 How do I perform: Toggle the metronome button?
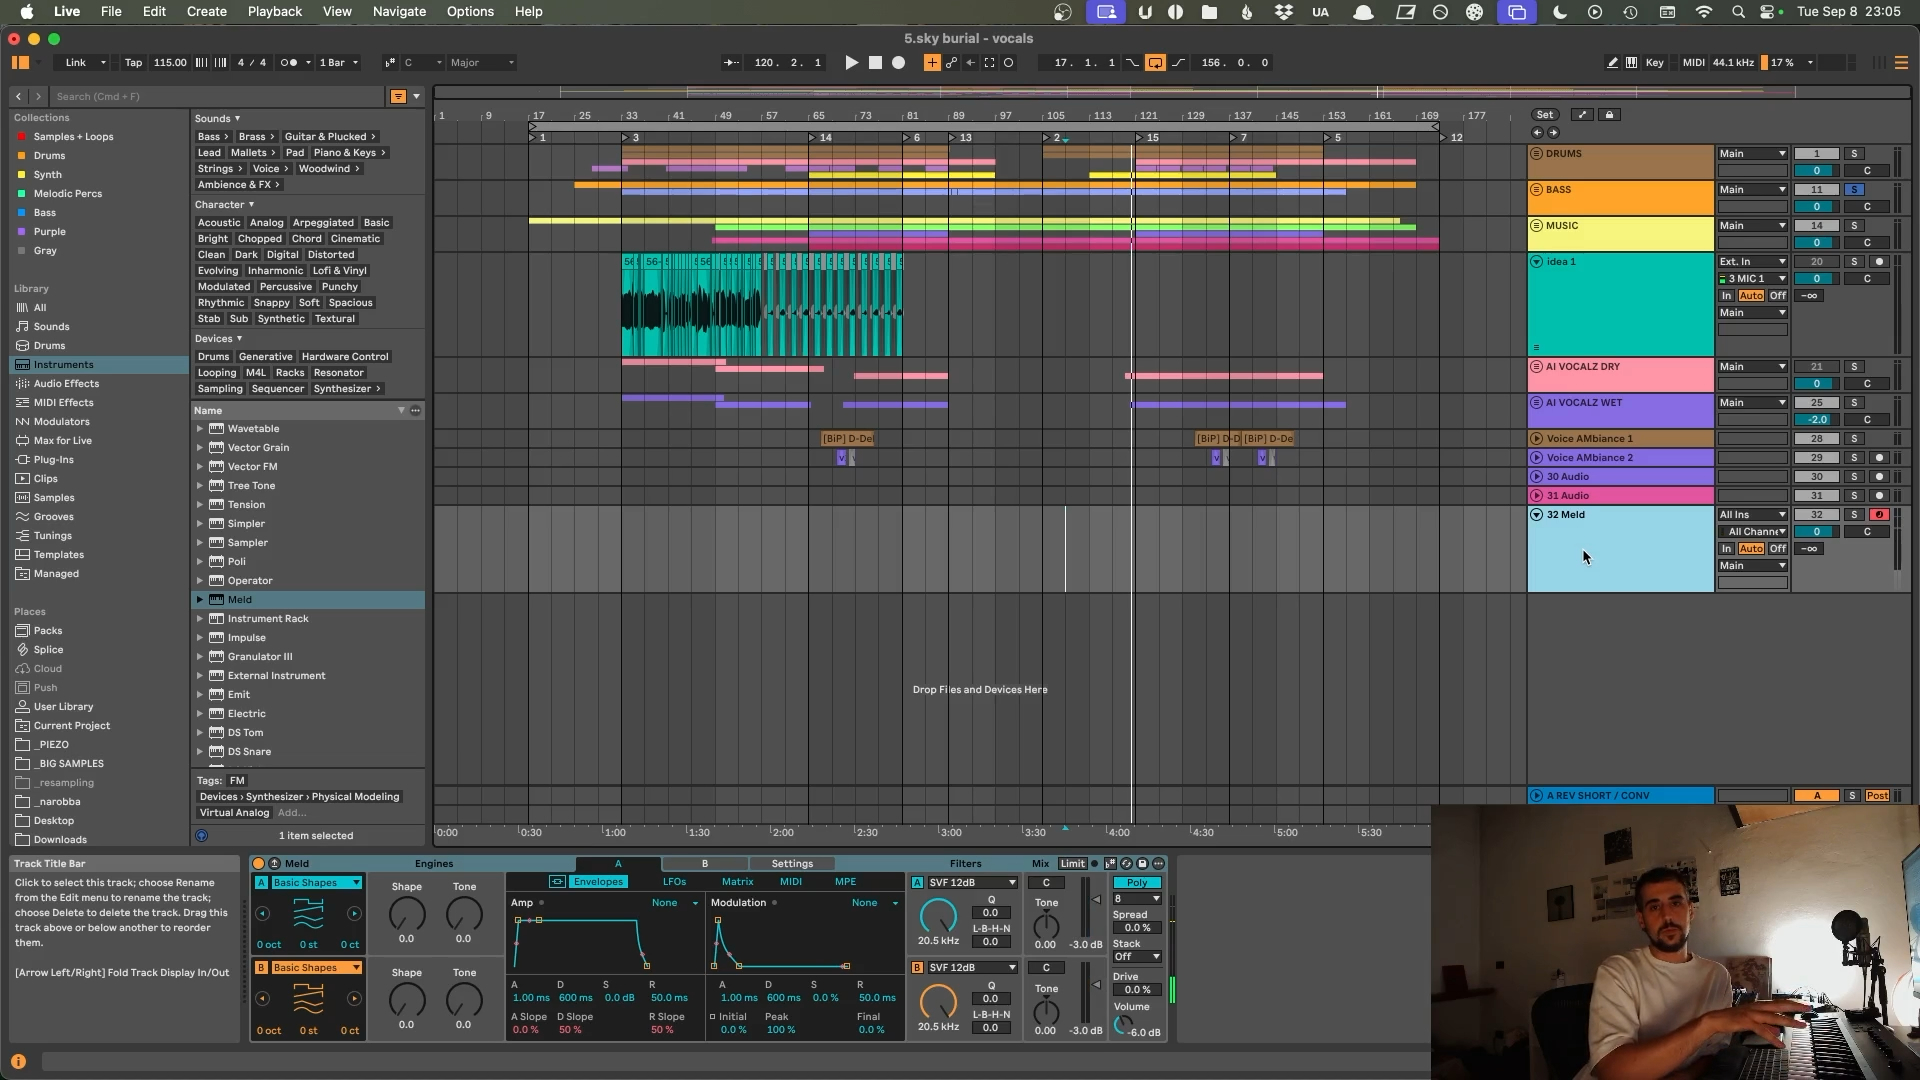tap(288, 62)
